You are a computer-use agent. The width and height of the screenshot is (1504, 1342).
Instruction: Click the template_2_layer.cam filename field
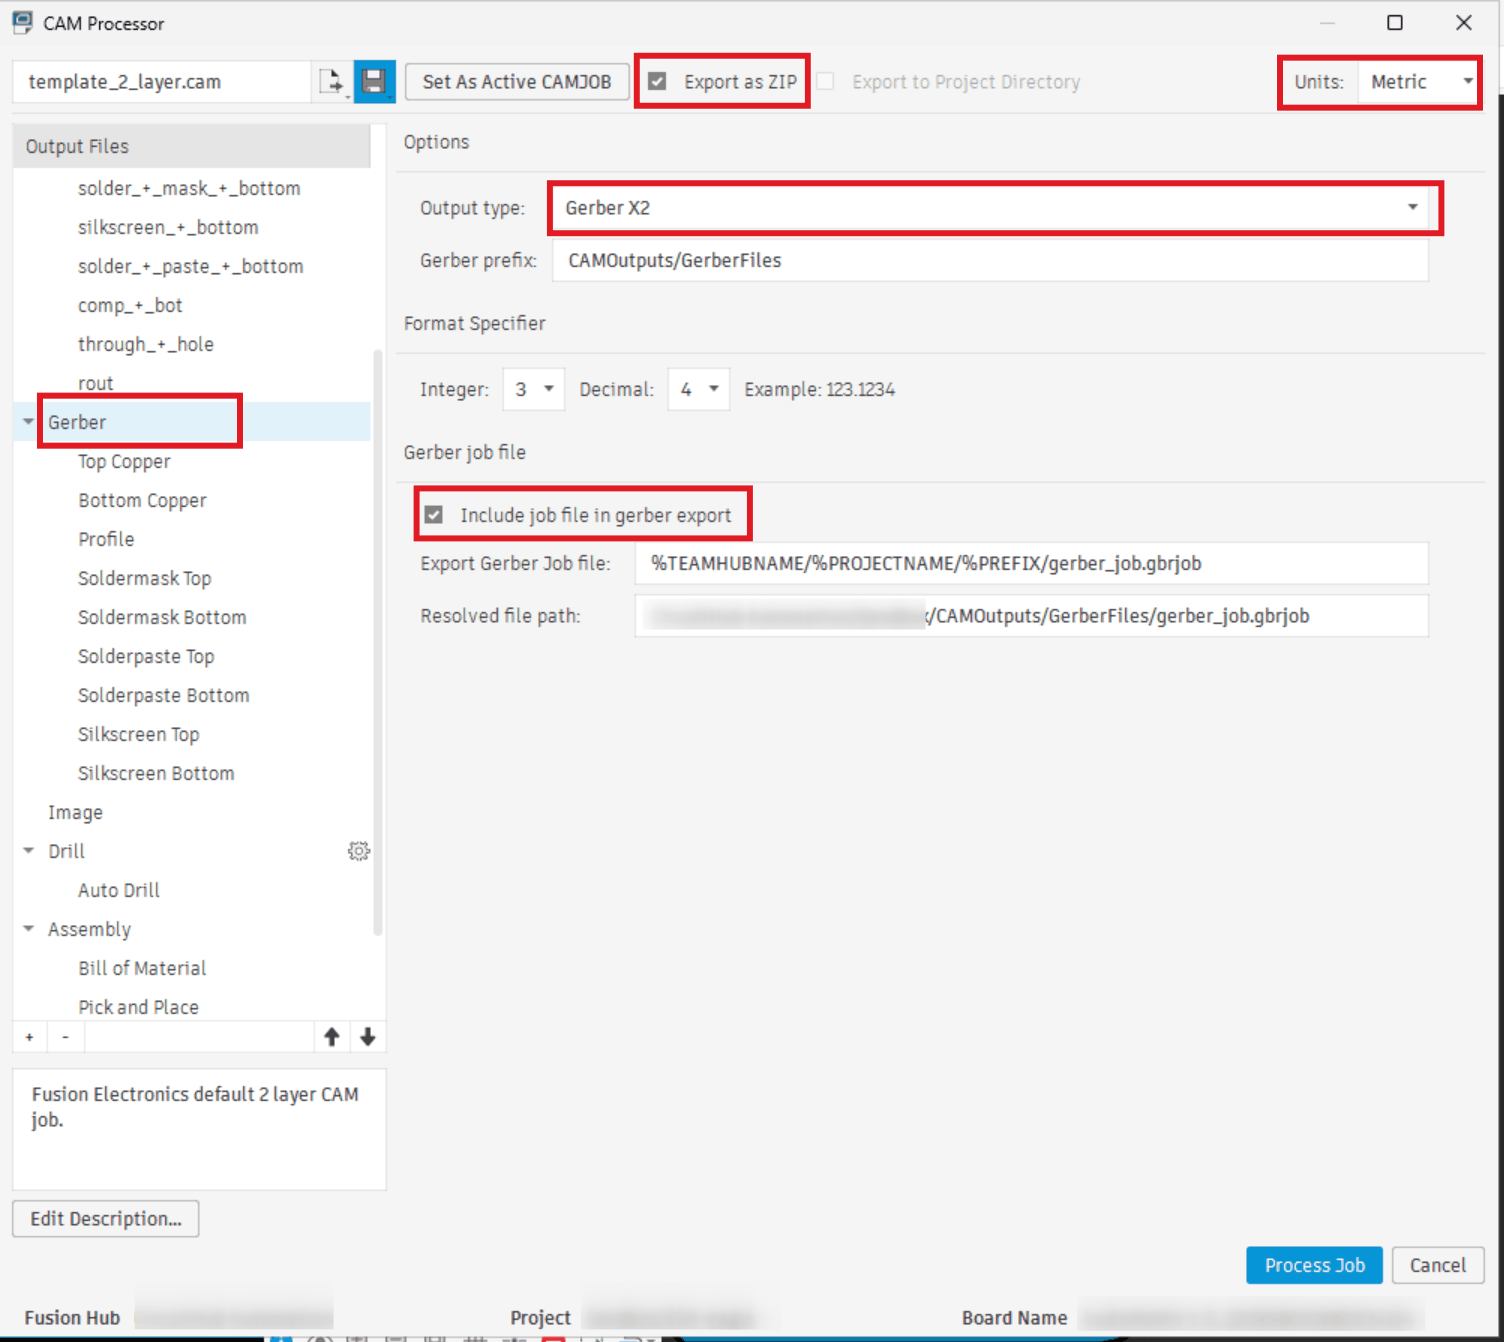[162, 82]
